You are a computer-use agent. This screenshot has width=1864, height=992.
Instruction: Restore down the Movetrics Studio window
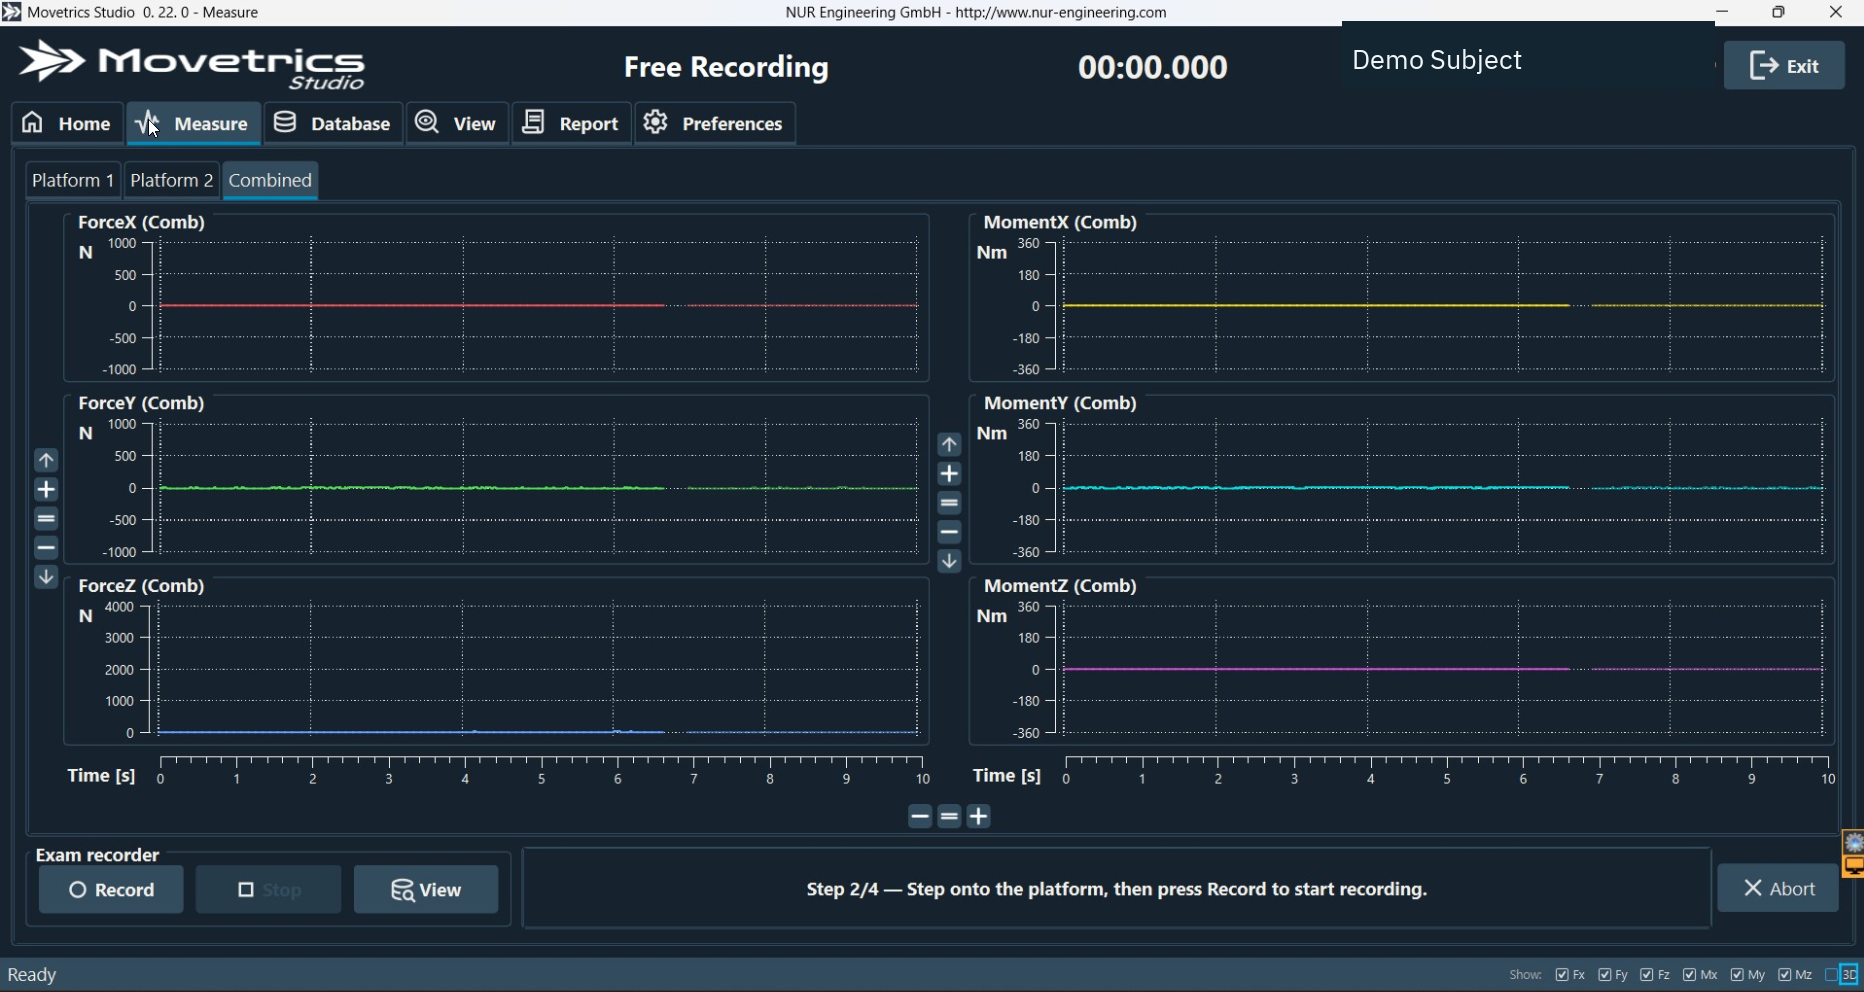click(1778, 12)
